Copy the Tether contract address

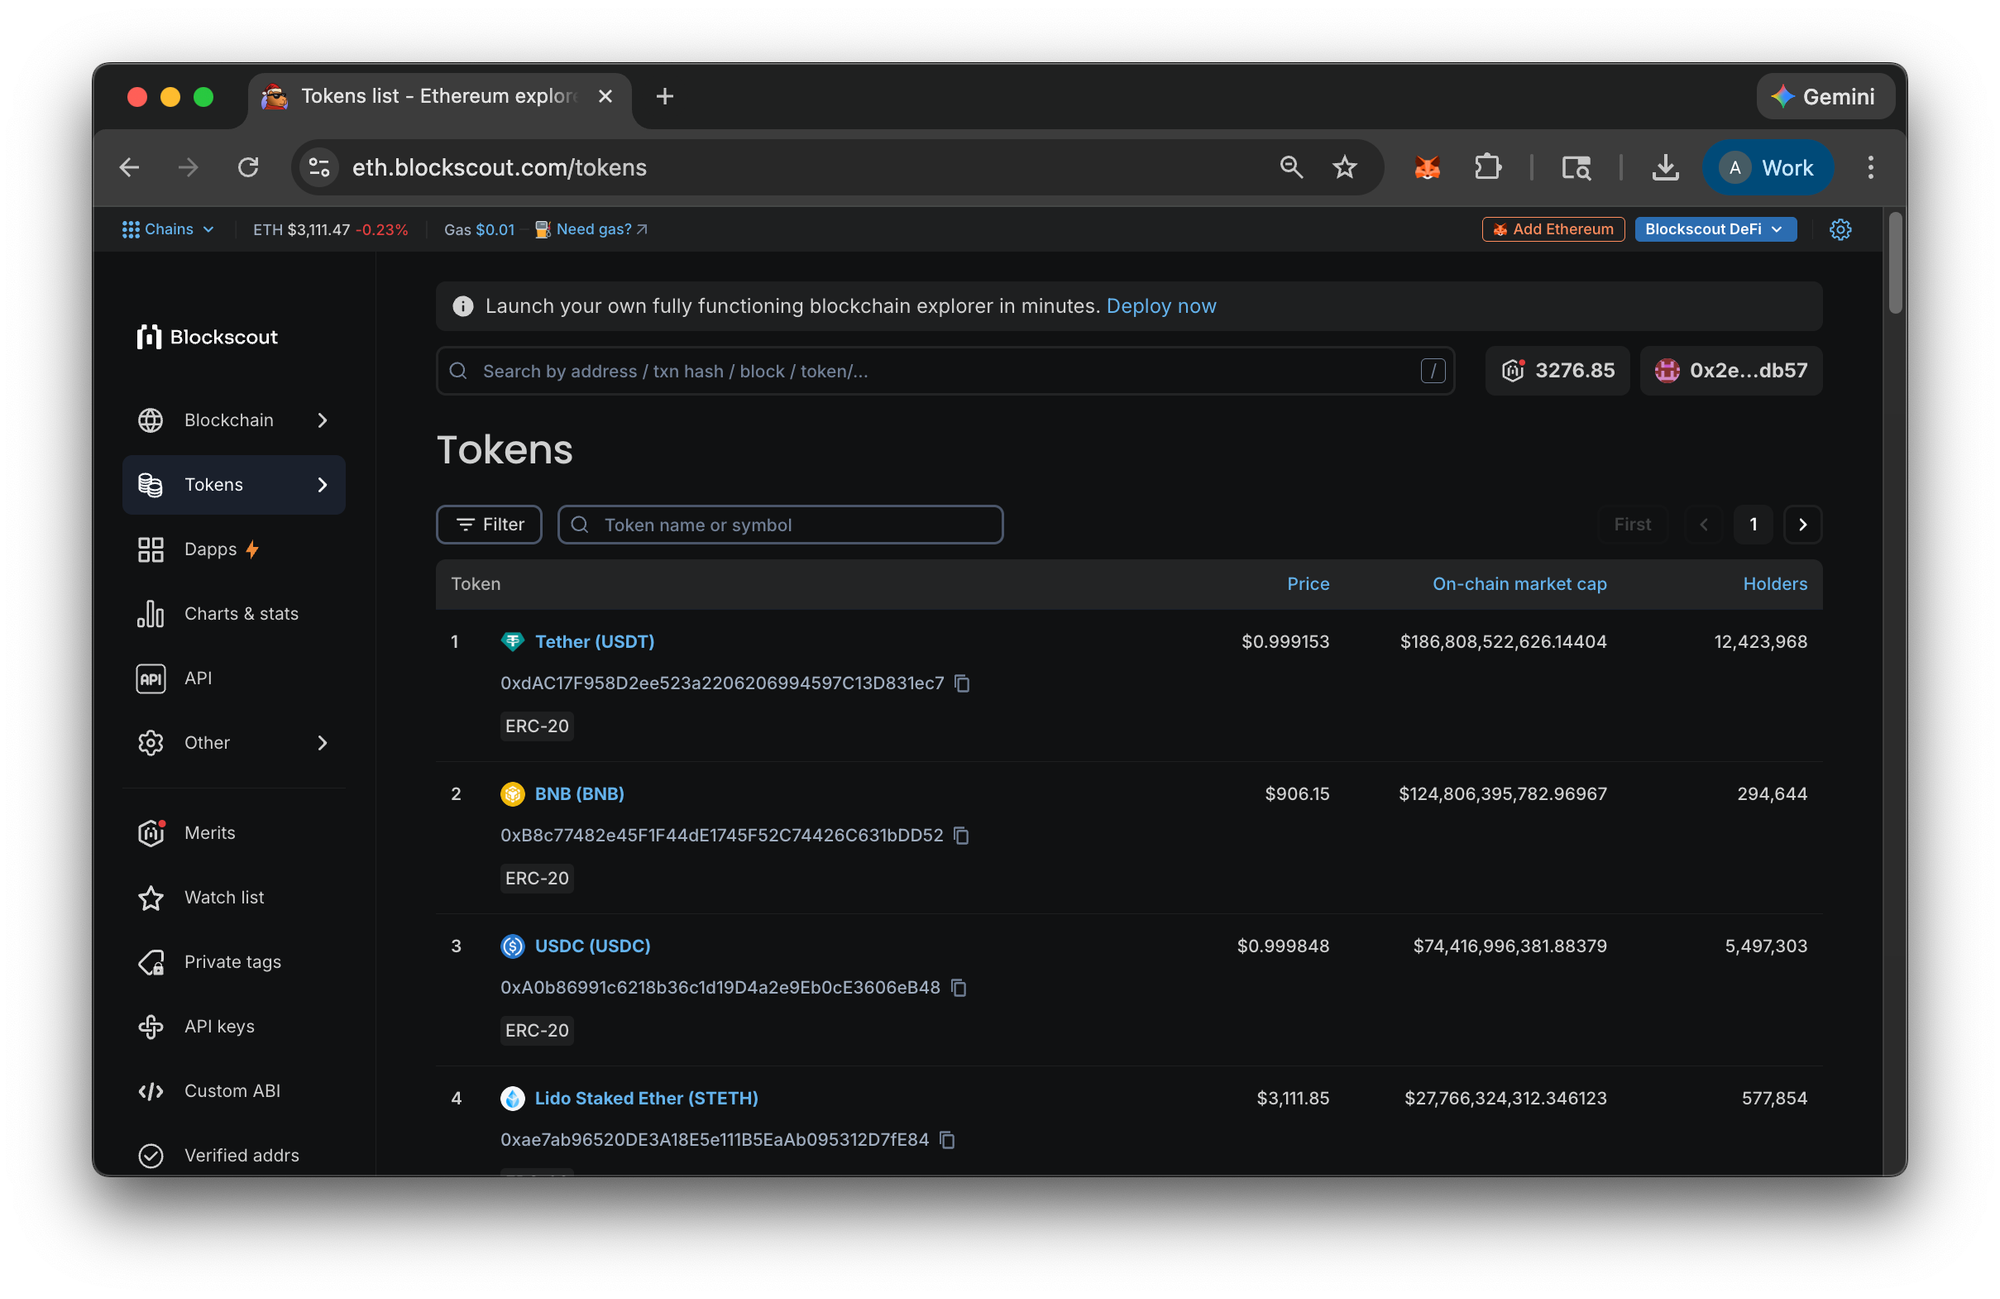pyautogui.click(x=962, y=683)
